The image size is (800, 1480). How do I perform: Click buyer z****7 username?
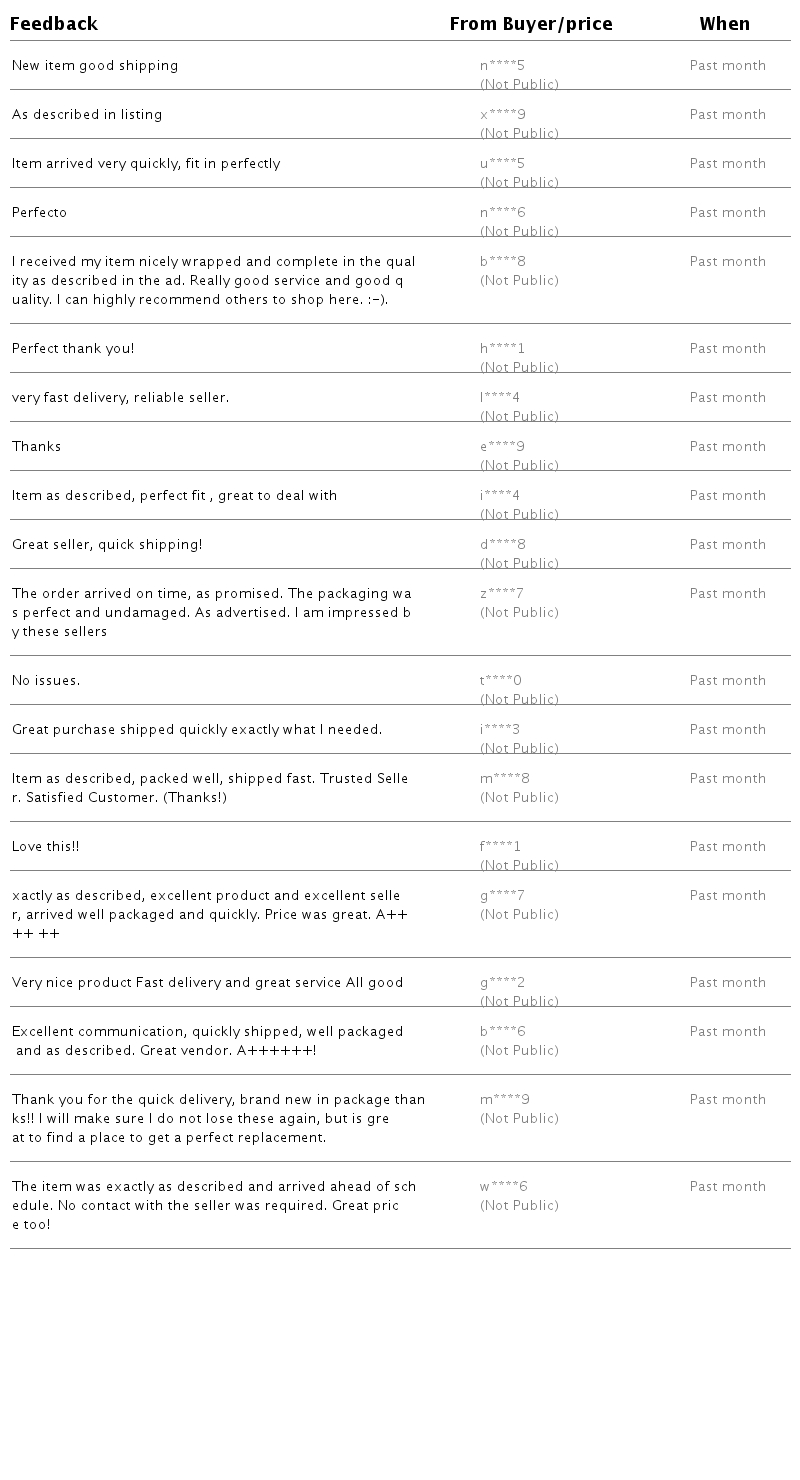tap(501, 594)
